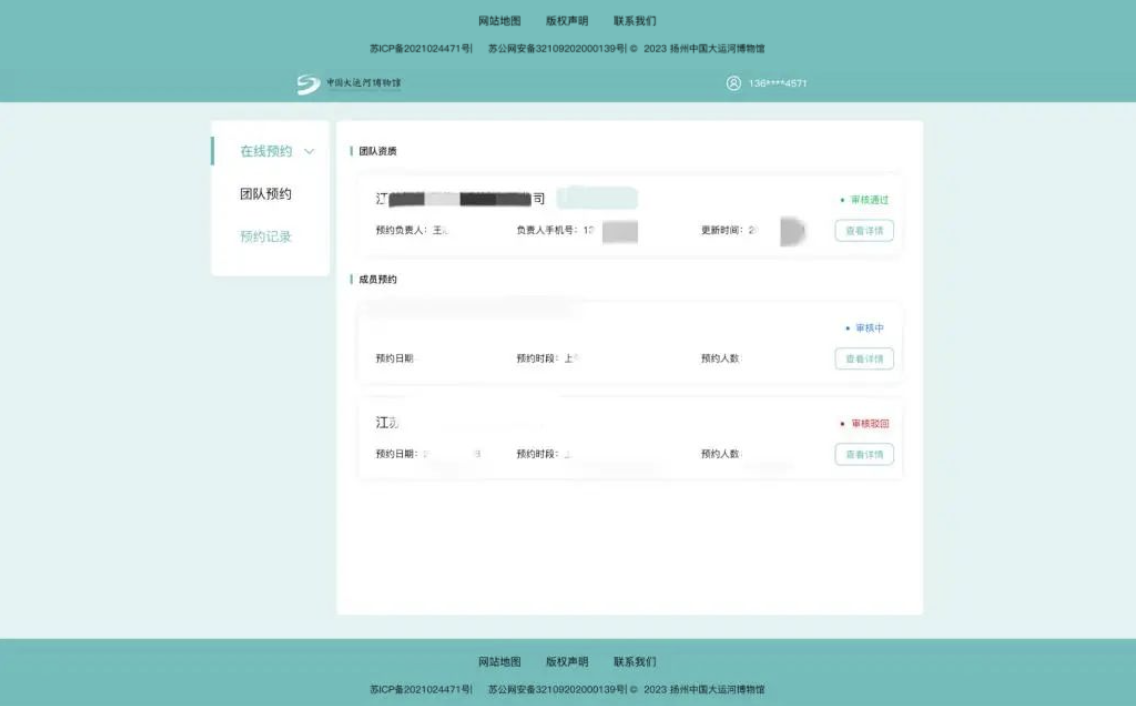Click 查看详情 on the 审核通过 card
This screenshot has height=706, width=1136.
click(864, 231)
